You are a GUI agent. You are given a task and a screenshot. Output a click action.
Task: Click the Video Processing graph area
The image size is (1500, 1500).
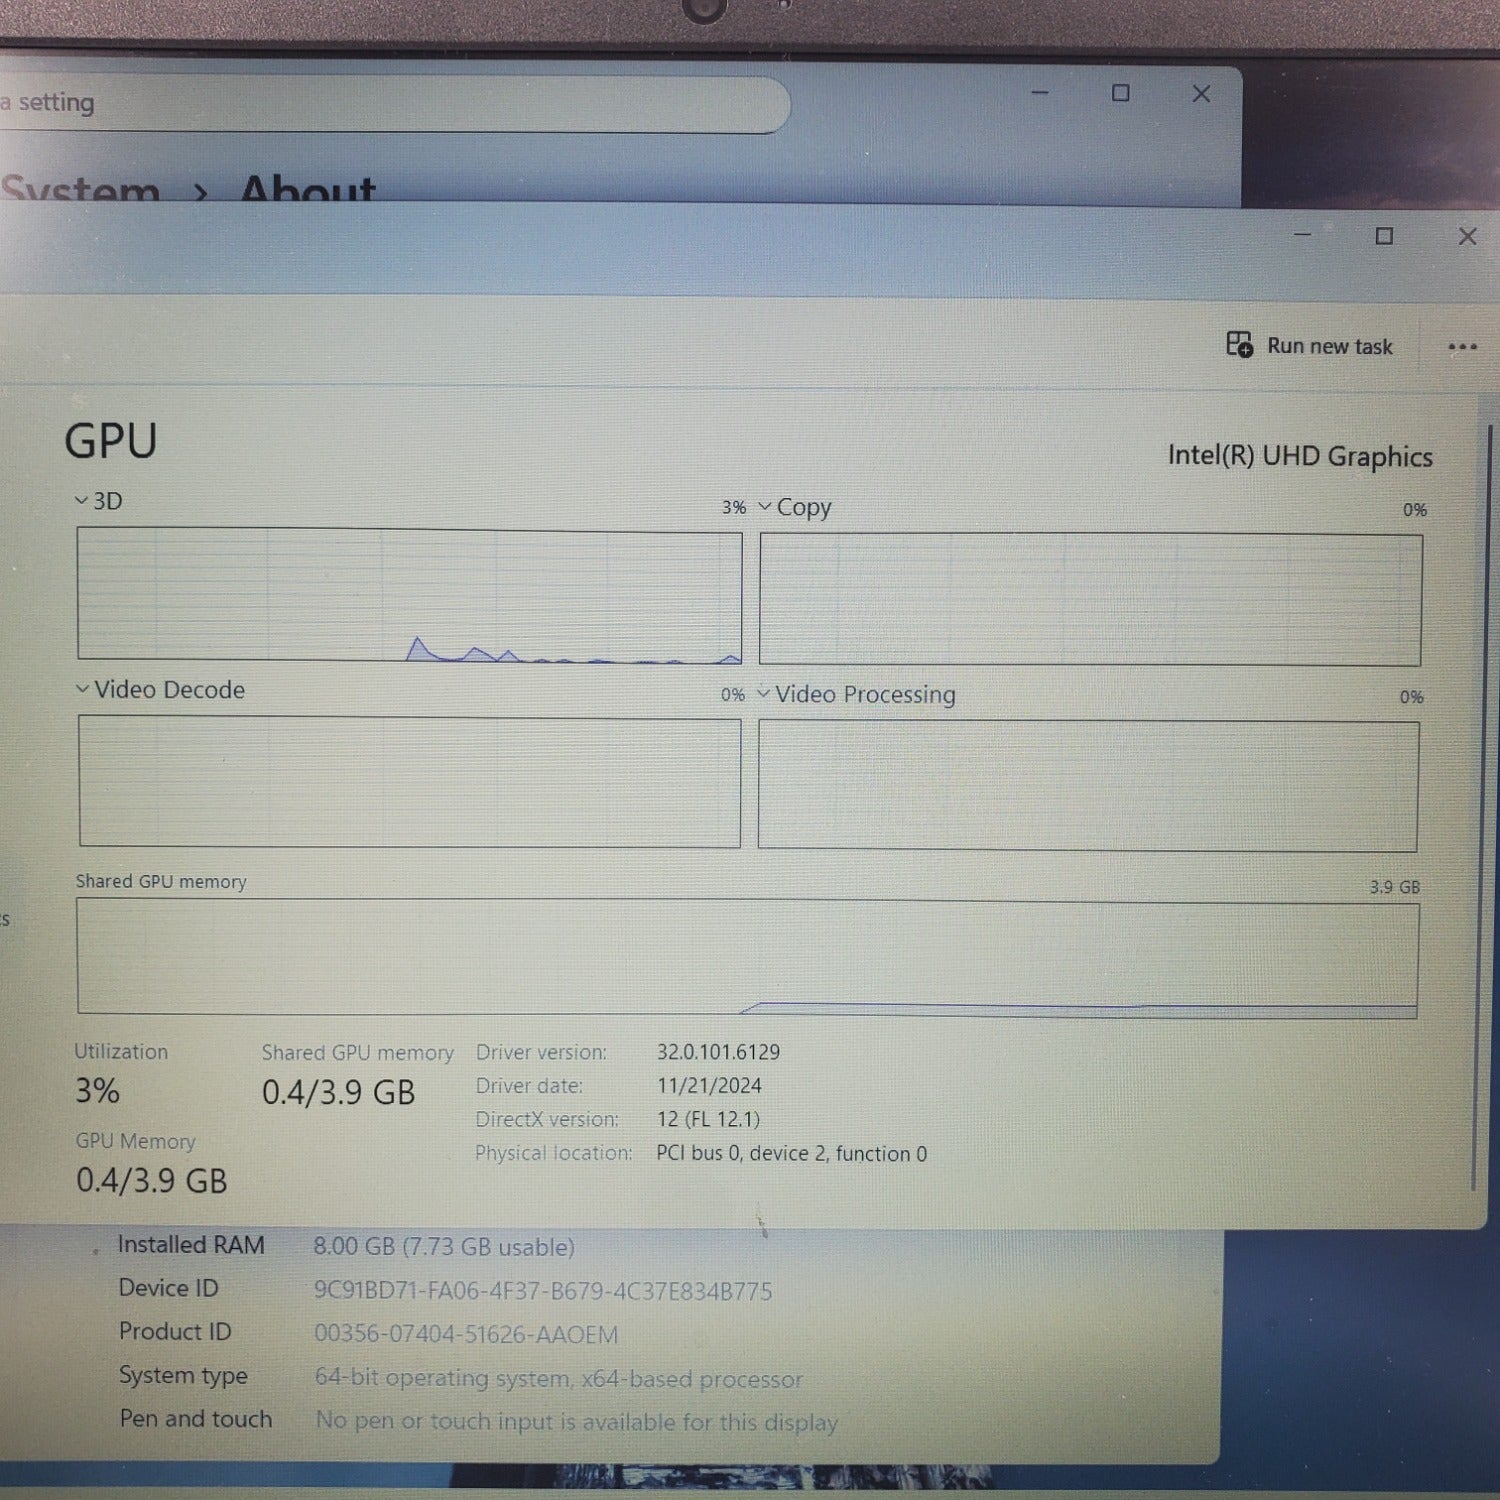point(1088,786)
